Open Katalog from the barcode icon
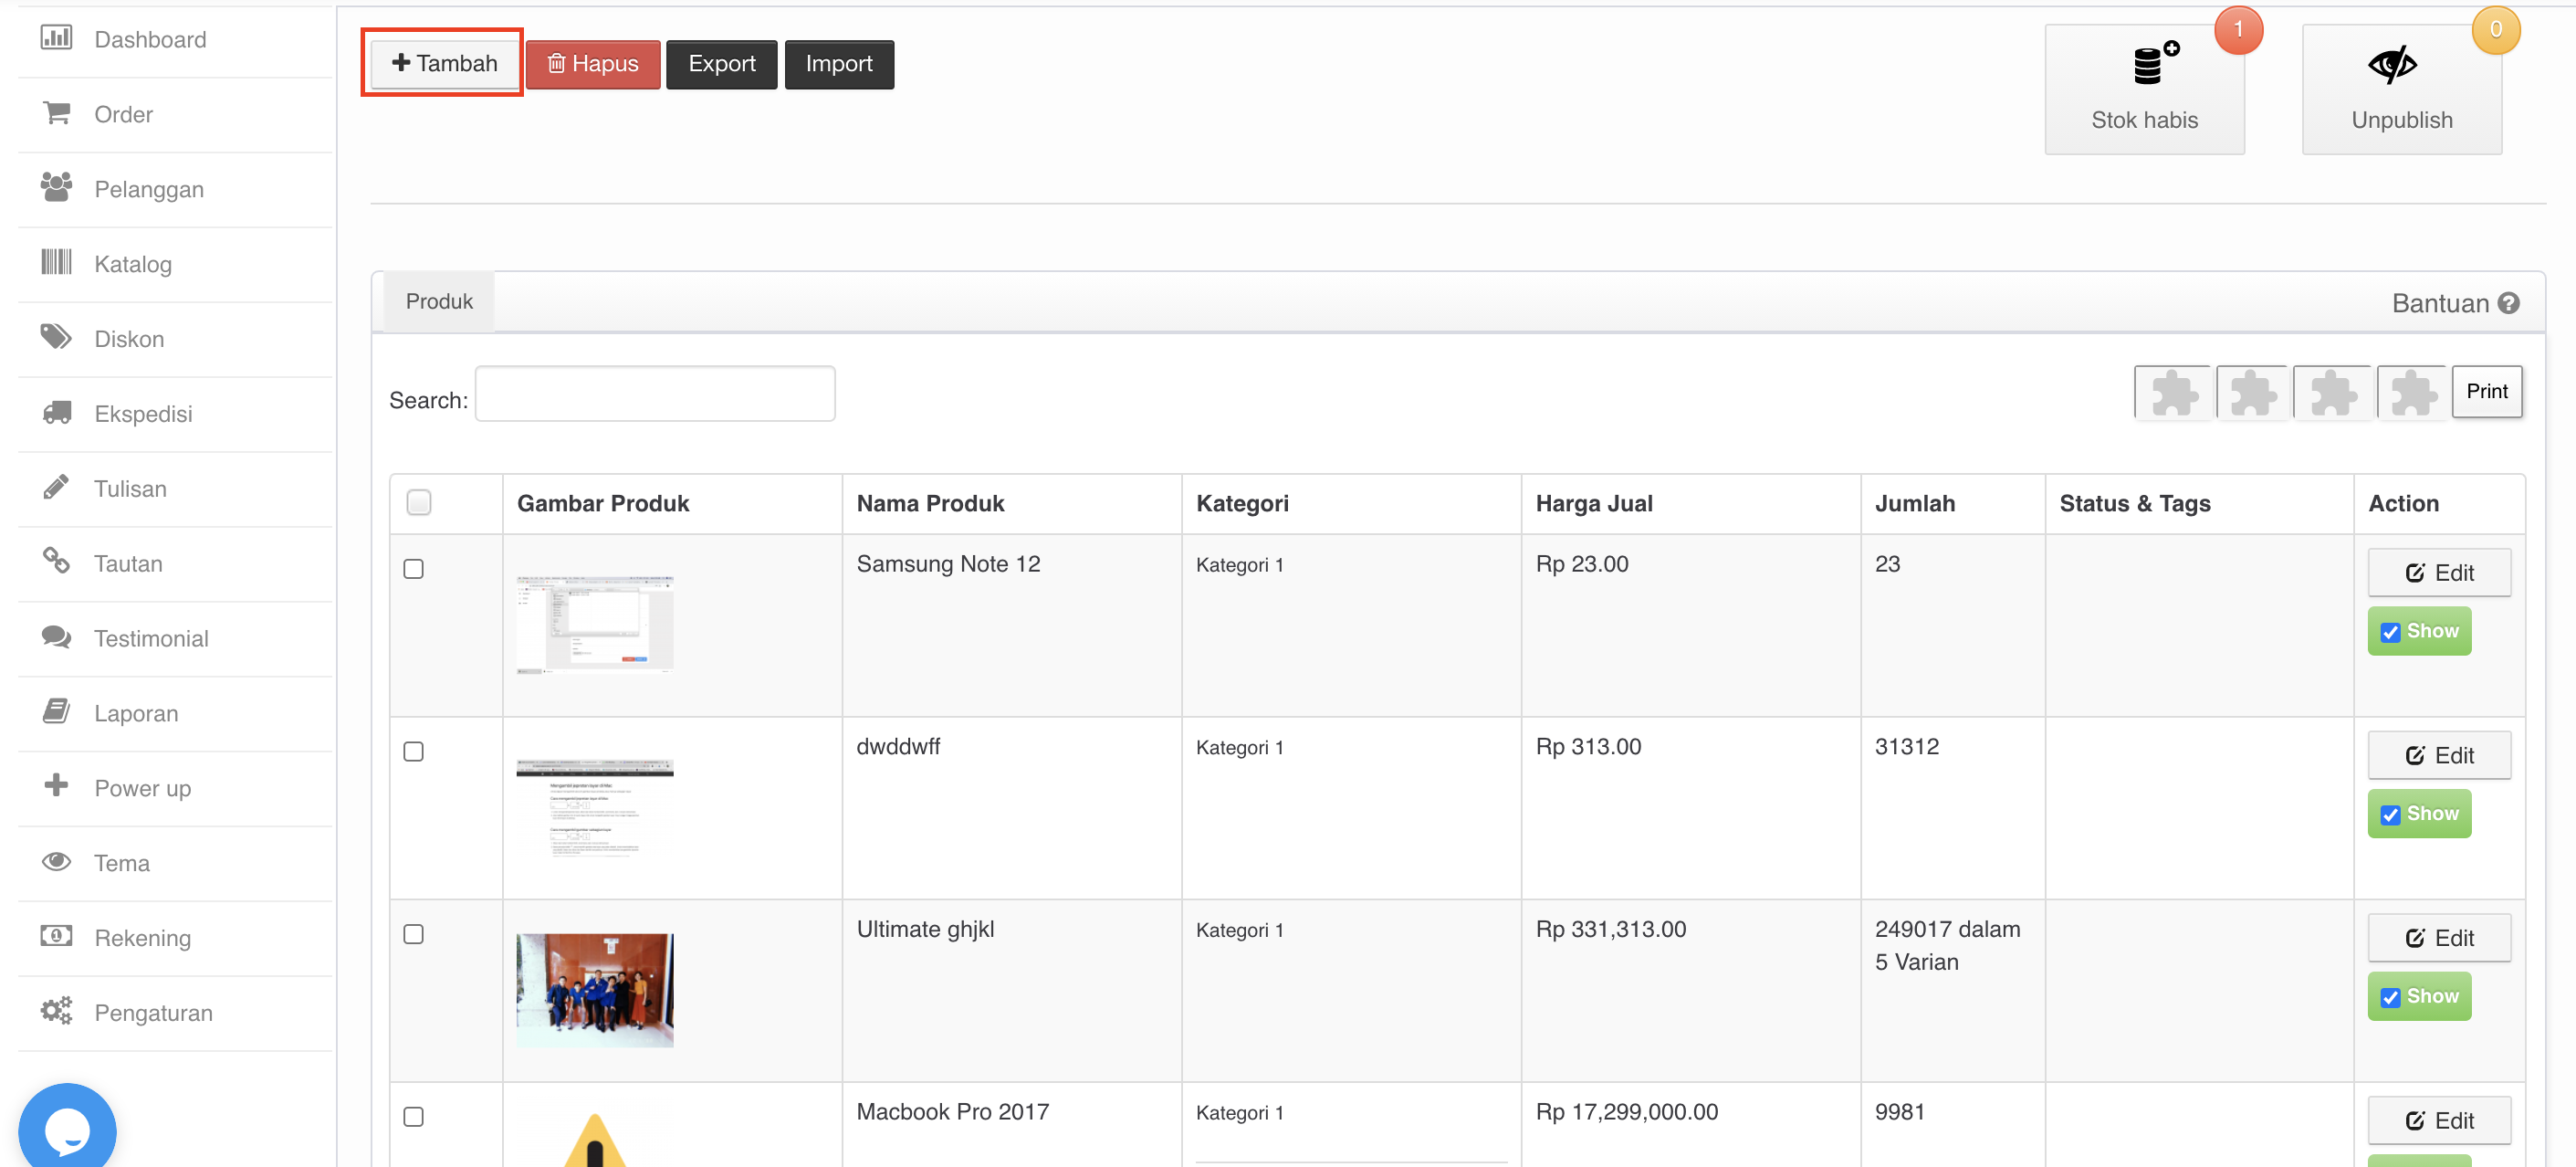Screen dimensions: 2576x1167 tap(56, 263)
